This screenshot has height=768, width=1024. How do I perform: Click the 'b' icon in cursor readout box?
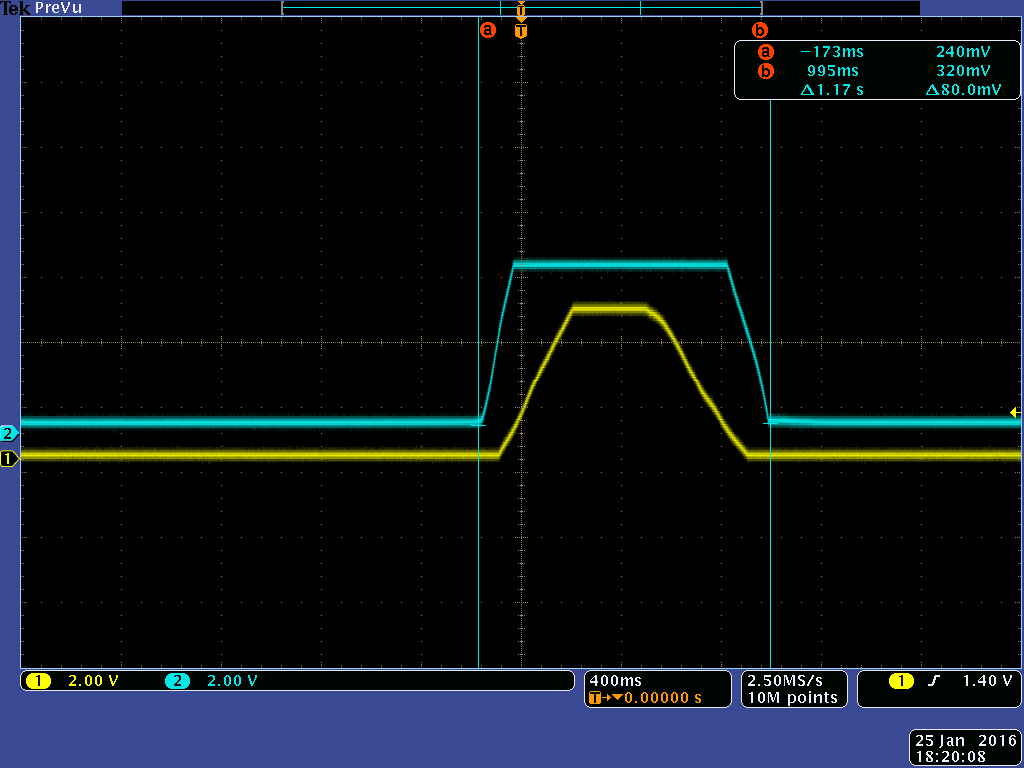tap(765, 71)
